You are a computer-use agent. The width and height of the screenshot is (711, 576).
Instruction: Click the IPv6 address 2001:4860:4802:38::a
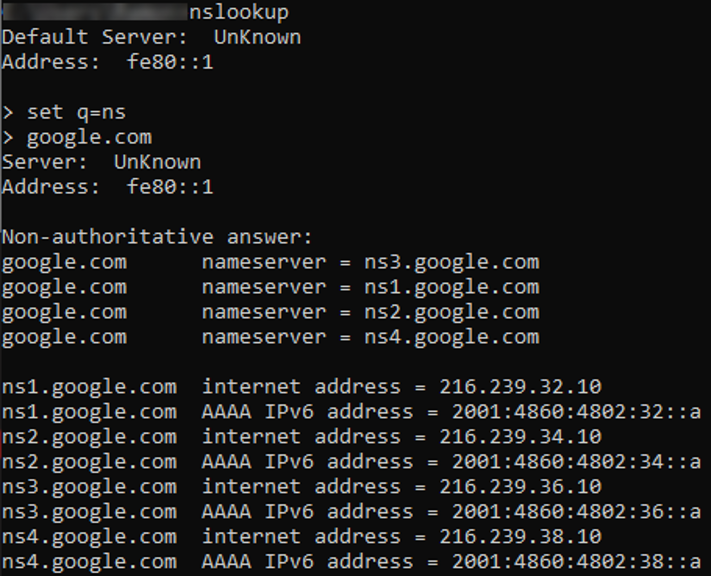[576, 562]
